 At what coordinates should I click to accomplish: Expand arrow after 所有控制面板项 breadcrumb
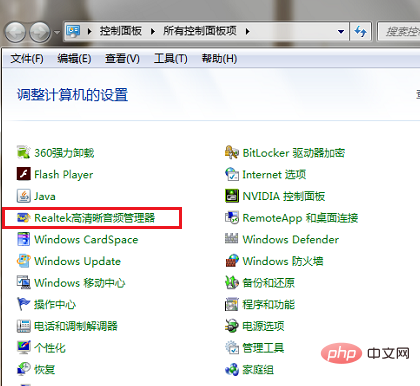point(247,31)
